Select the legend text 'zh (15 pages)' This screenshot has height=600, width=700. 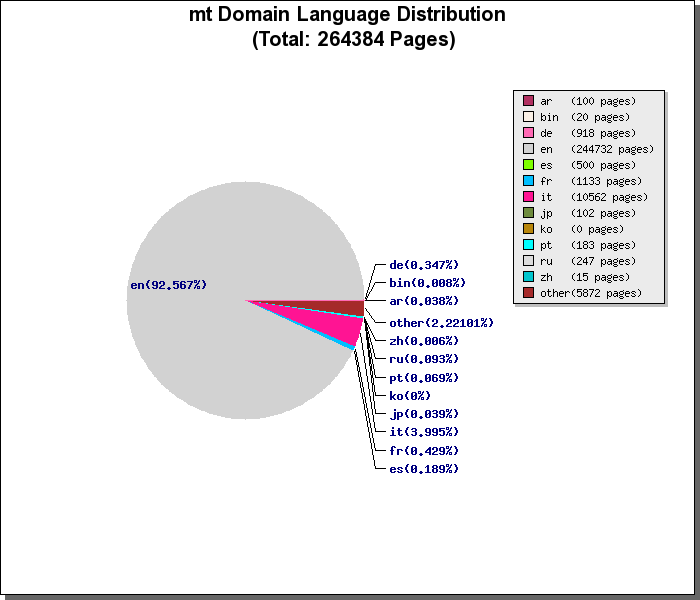coord(585,277)
